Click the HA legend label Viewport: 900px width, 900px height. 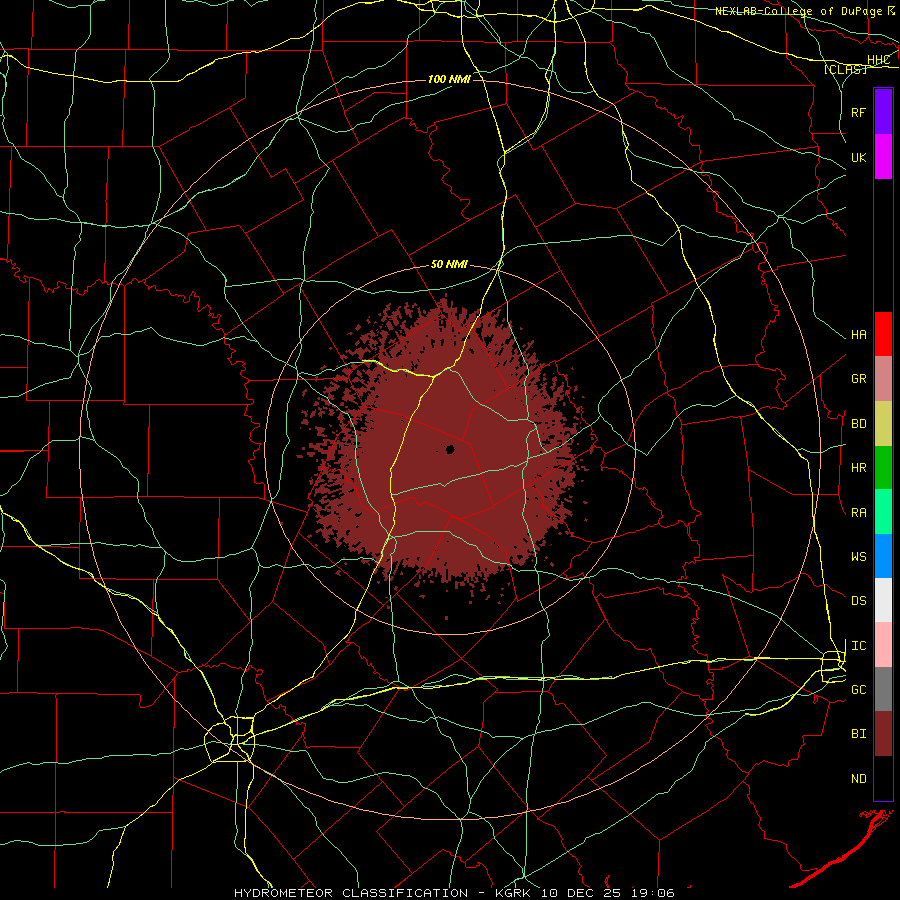tap(859, 334)
